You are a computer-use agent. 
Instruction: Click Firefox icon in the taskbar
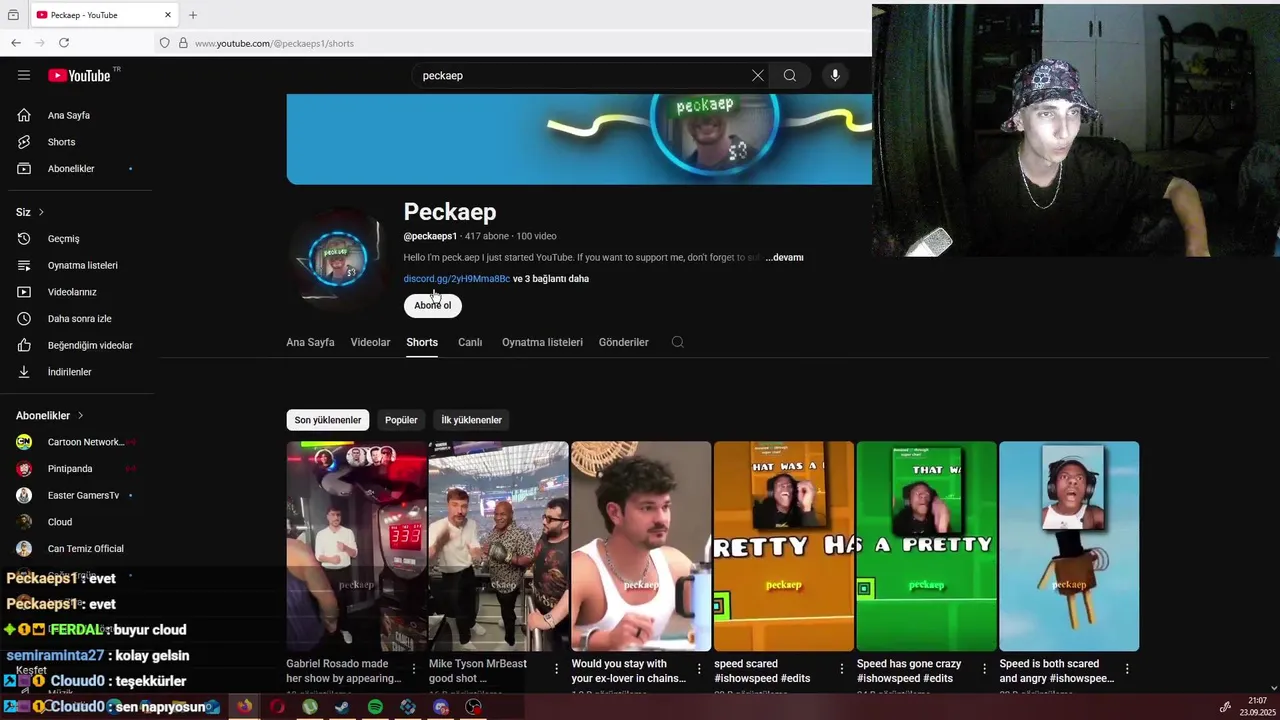244,707
